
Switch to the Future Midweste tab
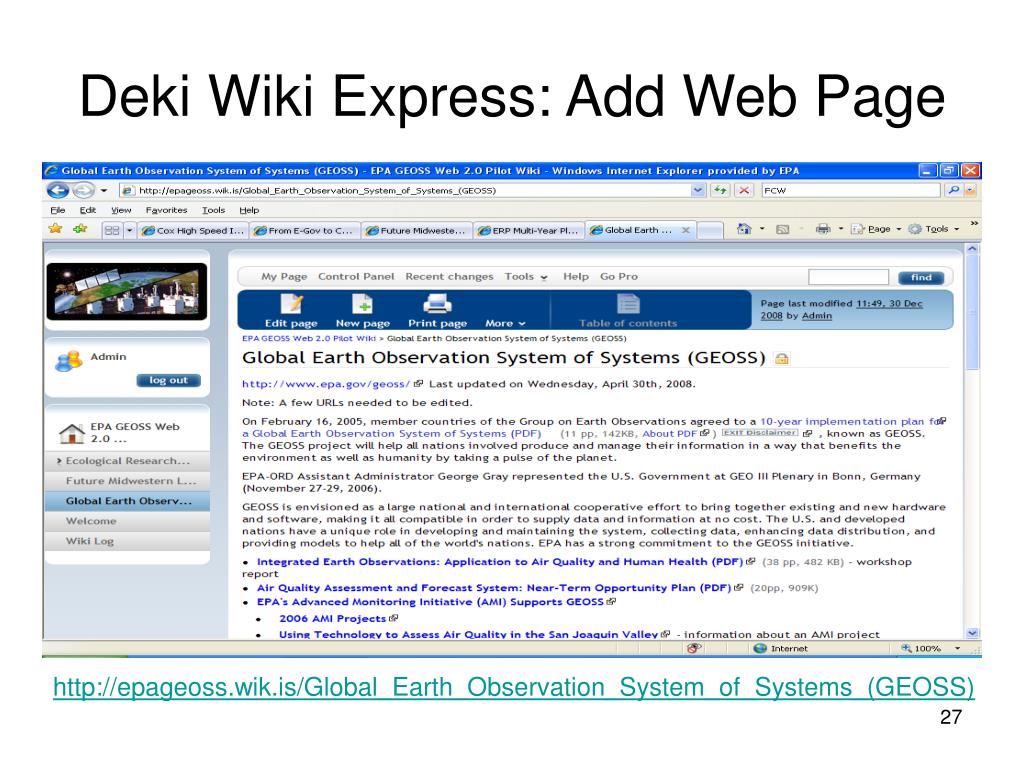(x=416, y=231)
